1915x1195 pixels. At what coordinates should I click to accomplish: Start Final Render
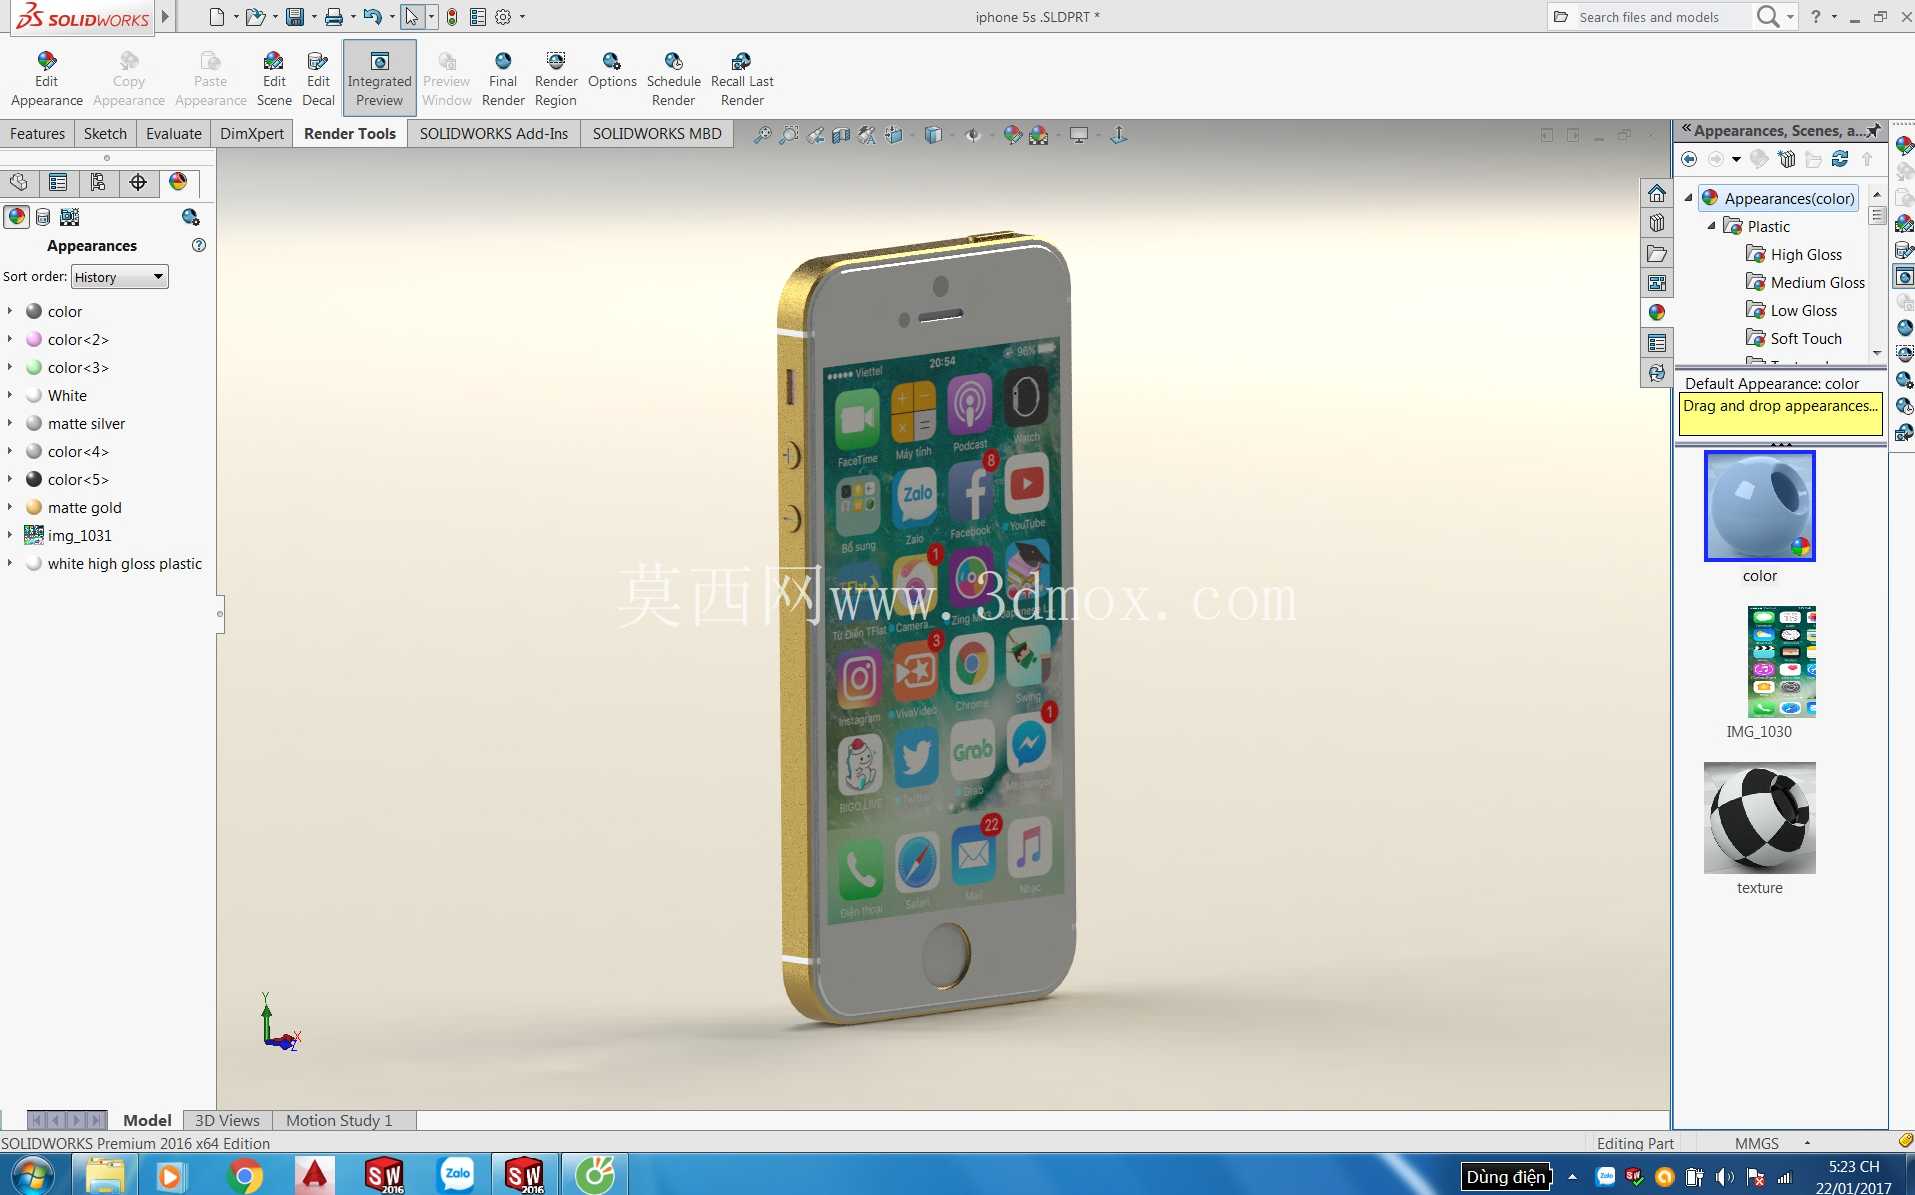pos(503,78)
